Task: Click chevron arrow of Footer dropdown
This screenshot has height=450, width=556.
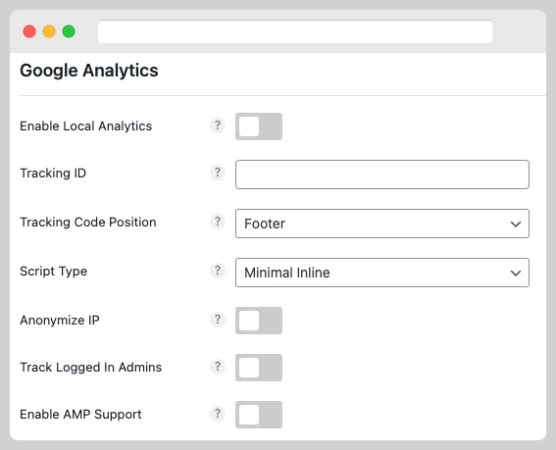Action: tap(516, 224)
